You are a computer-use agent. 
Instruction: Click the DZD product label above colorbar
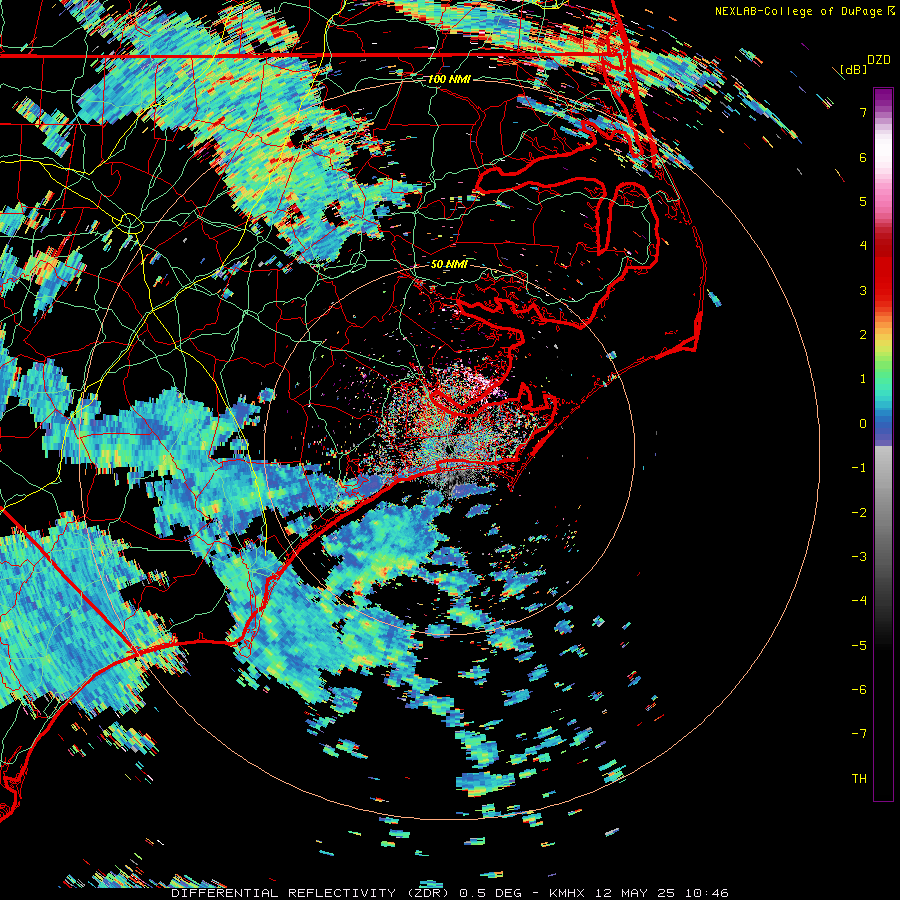[879, 60]
